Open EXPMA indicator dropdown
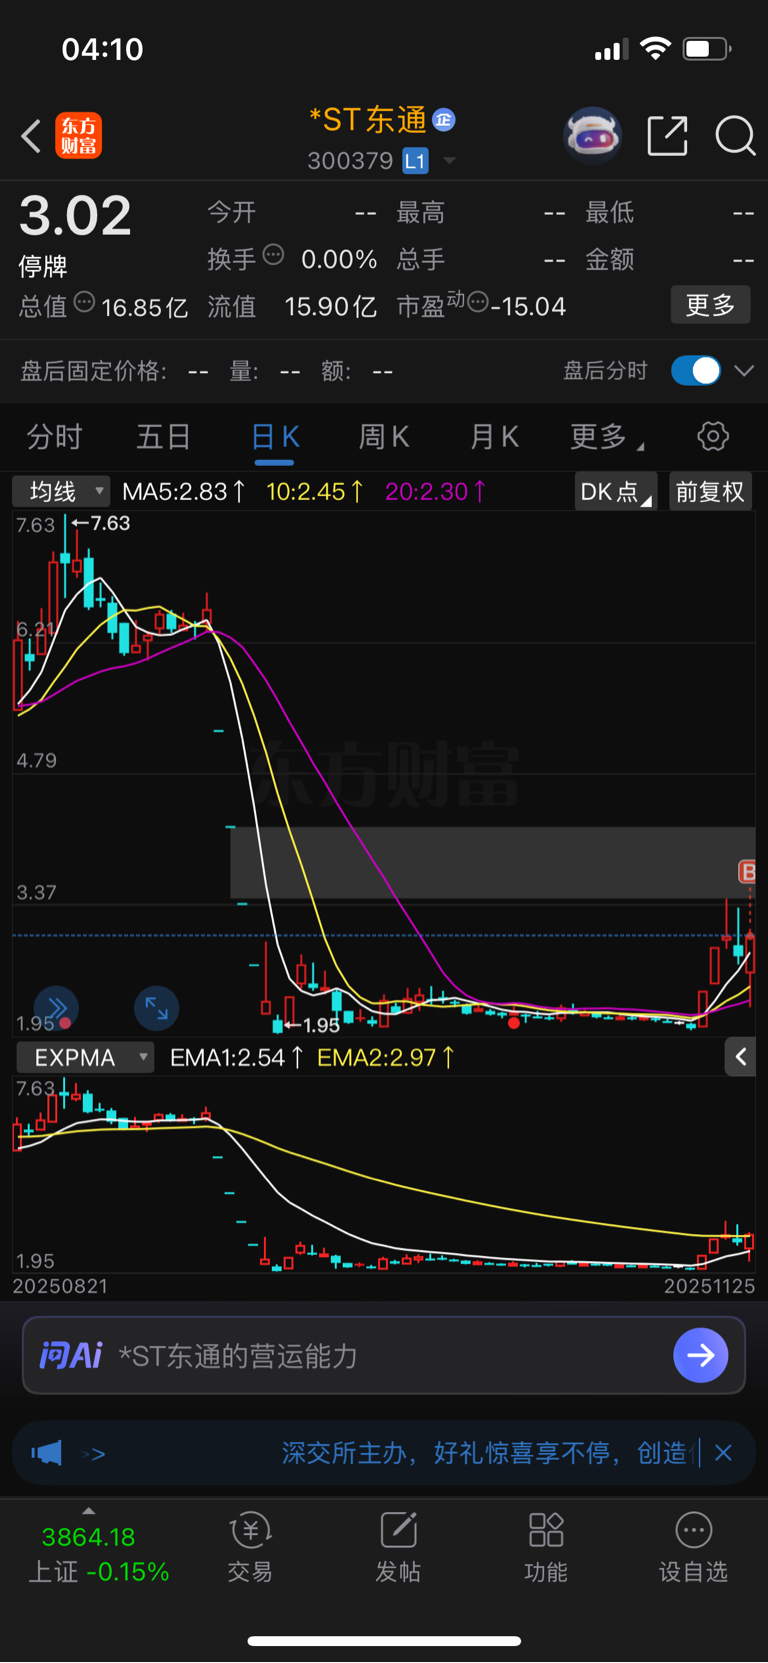 point(85,1057)
